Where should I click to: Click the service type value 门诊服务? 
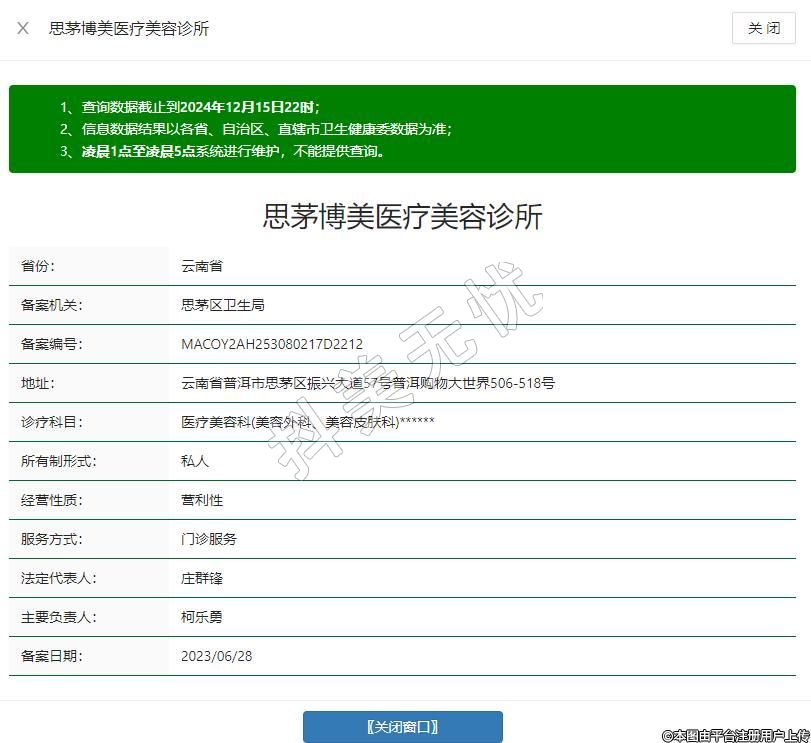[209, 539]
